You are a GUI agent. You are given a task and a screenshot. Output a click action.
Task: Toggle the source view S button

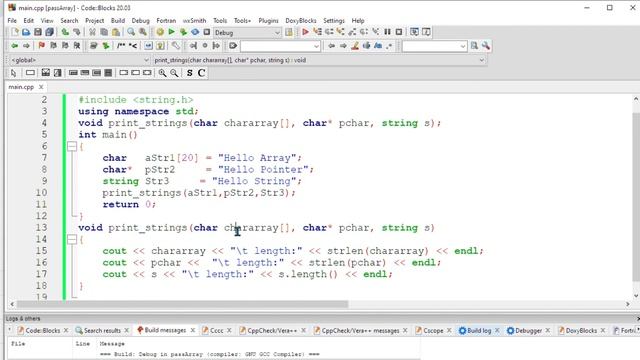click(189, 73)
